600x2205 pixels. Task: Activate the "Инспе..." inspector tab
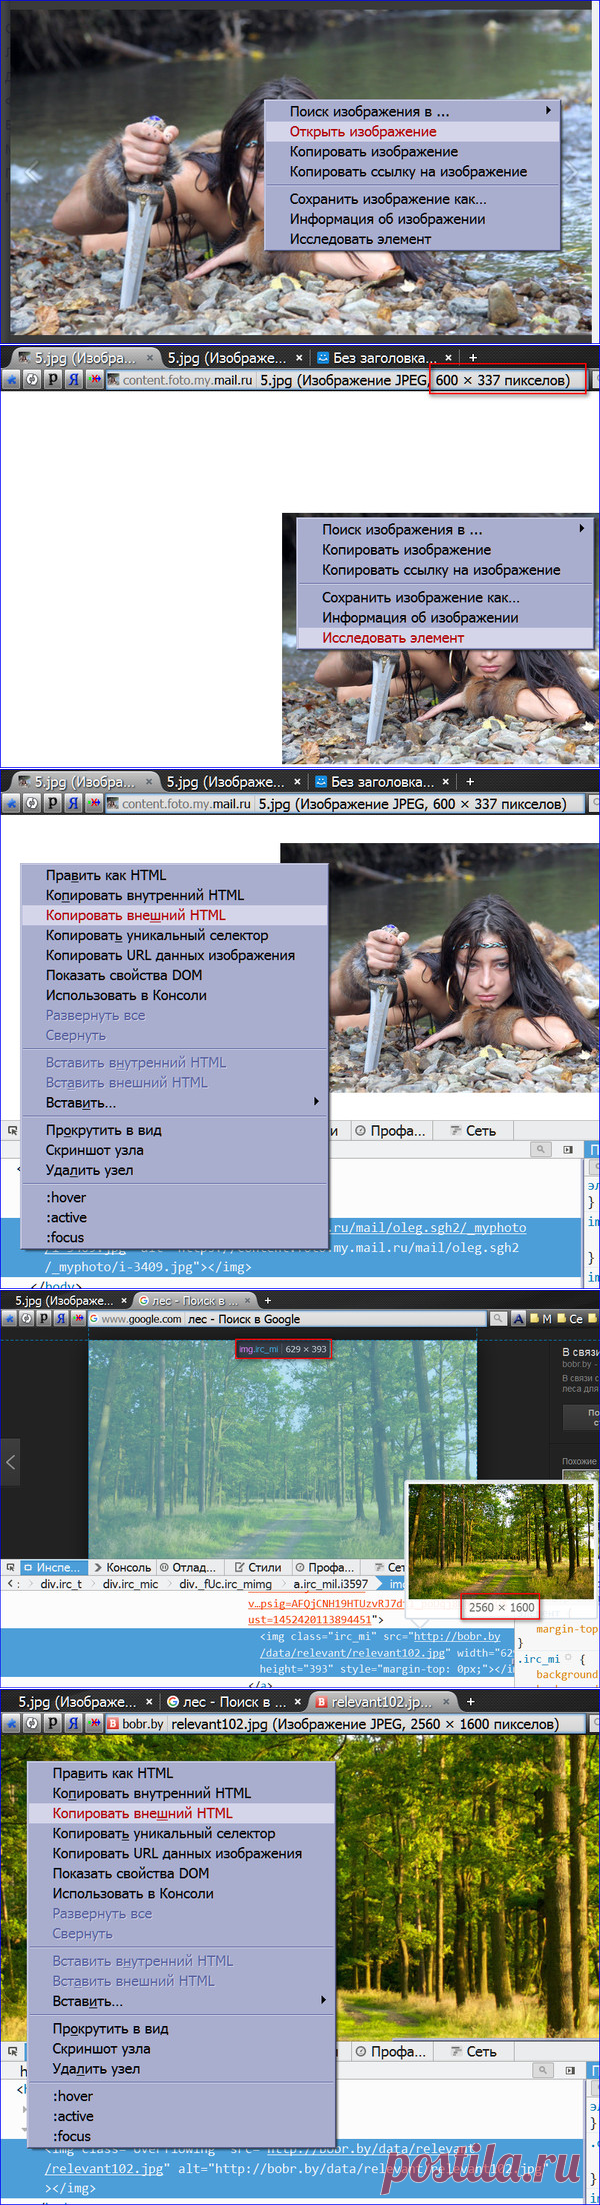(x=52, y=1567)
